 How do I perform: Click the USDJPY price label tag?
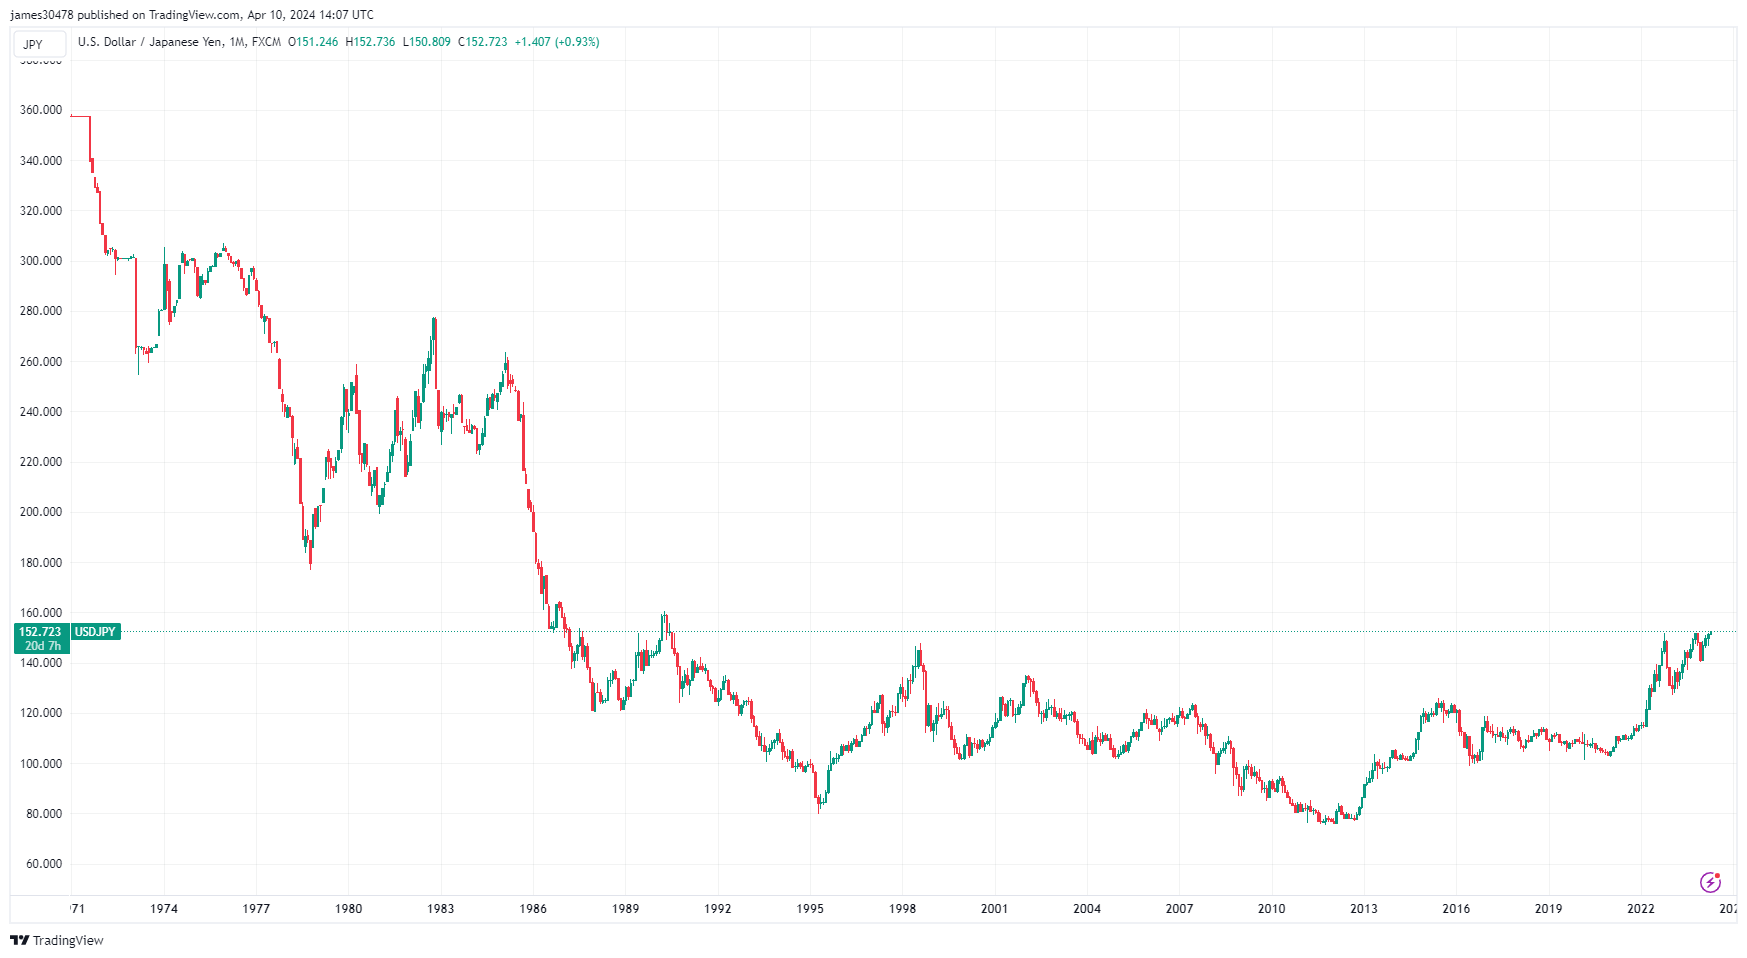click(96, 632)
